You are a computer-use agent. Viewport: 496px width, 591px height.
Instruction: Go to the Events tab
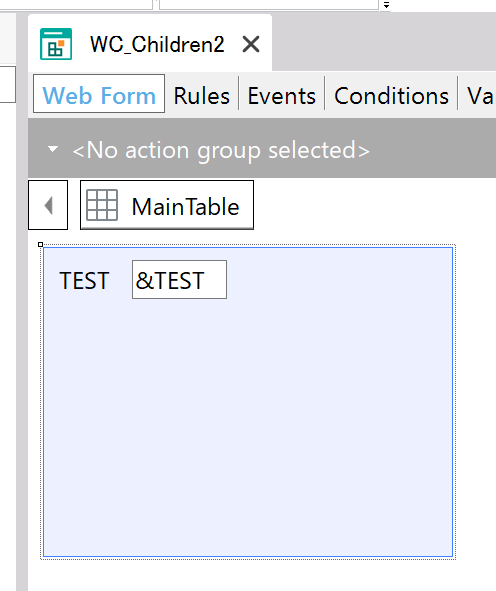click(282, 96)
